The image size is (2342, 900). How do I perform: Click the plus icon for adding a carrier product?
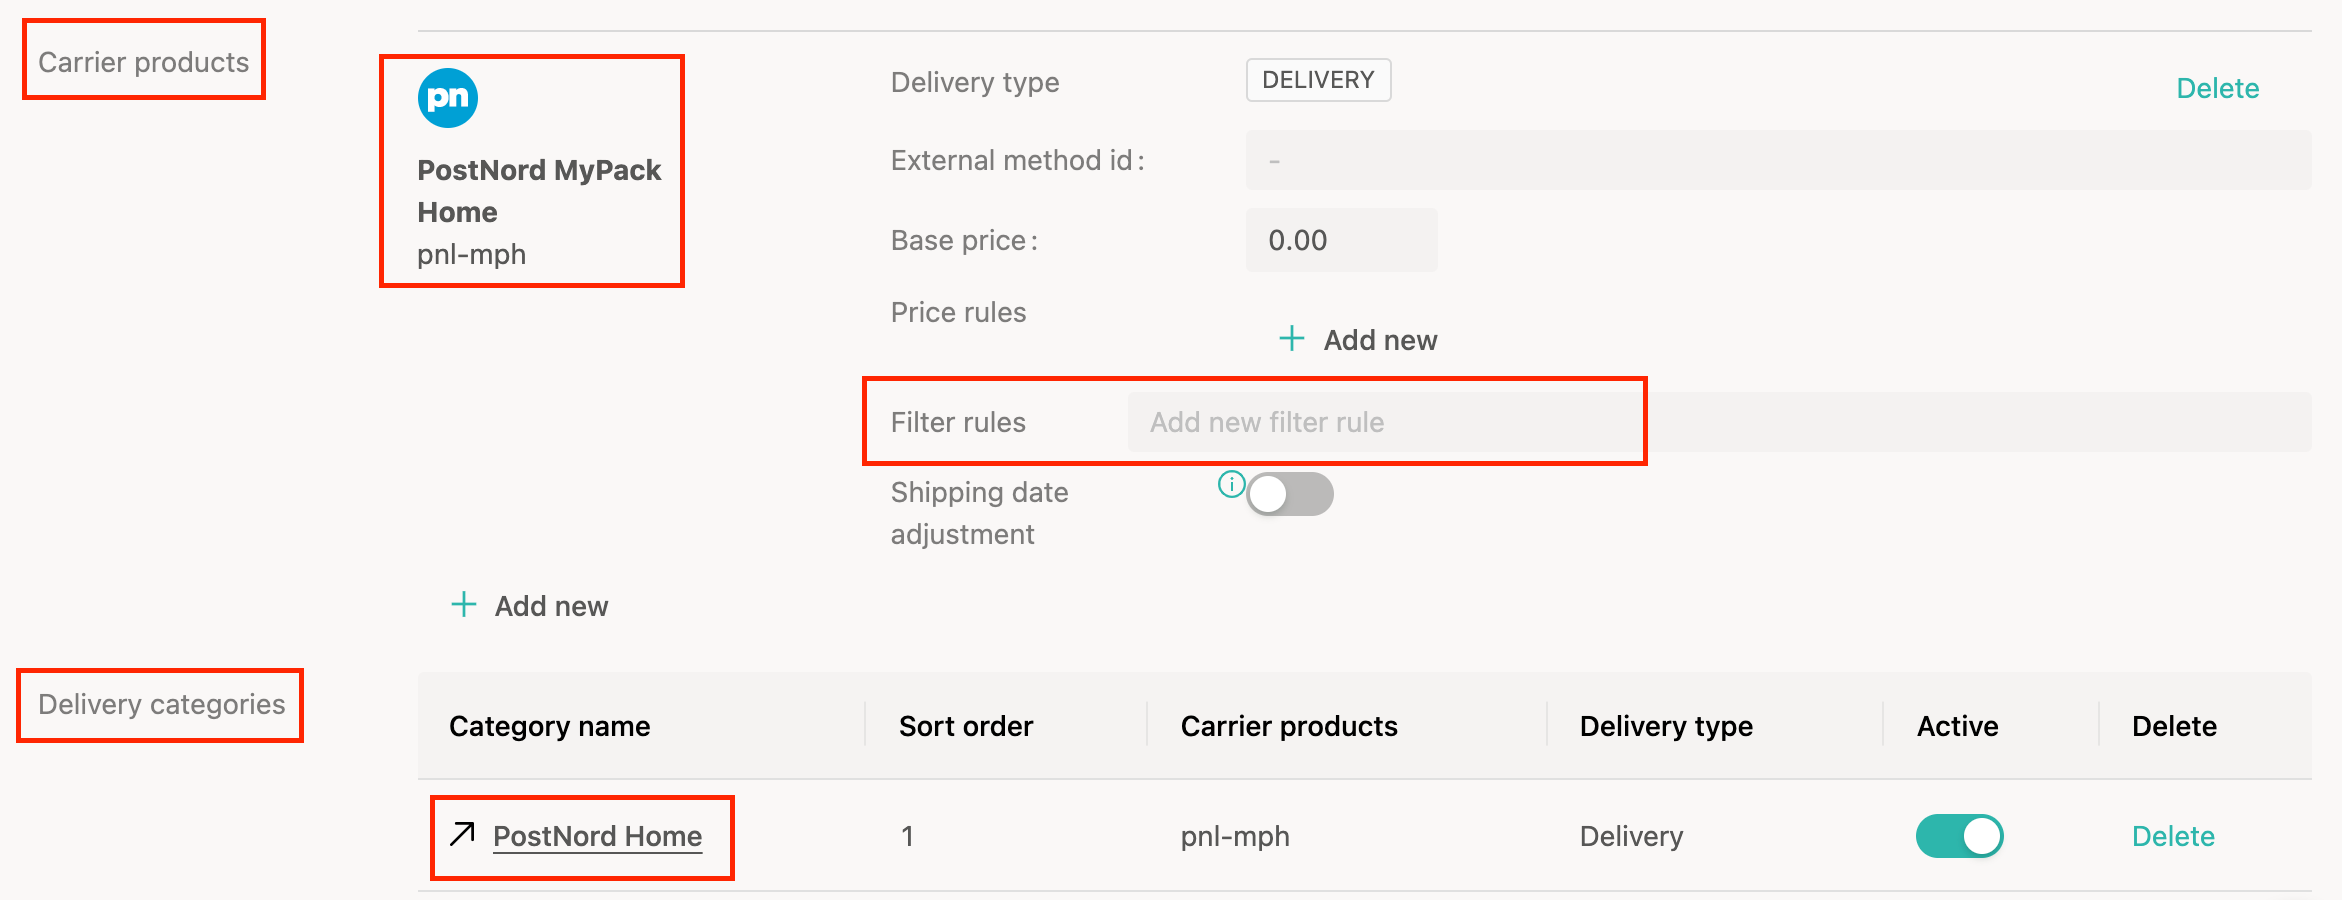(x=463, y=605)
